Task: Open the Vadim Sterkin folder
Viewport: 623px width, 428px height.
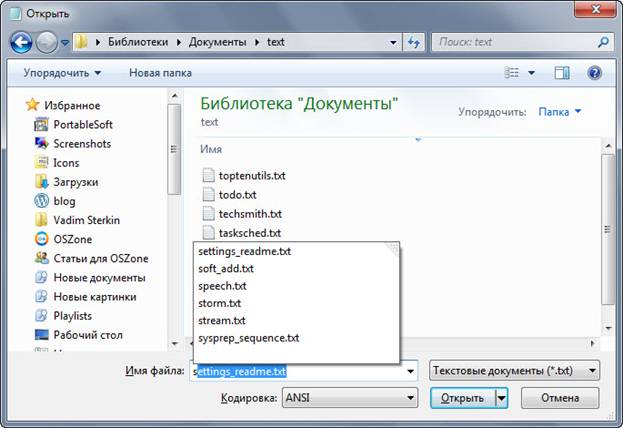Action: [87, 220]
